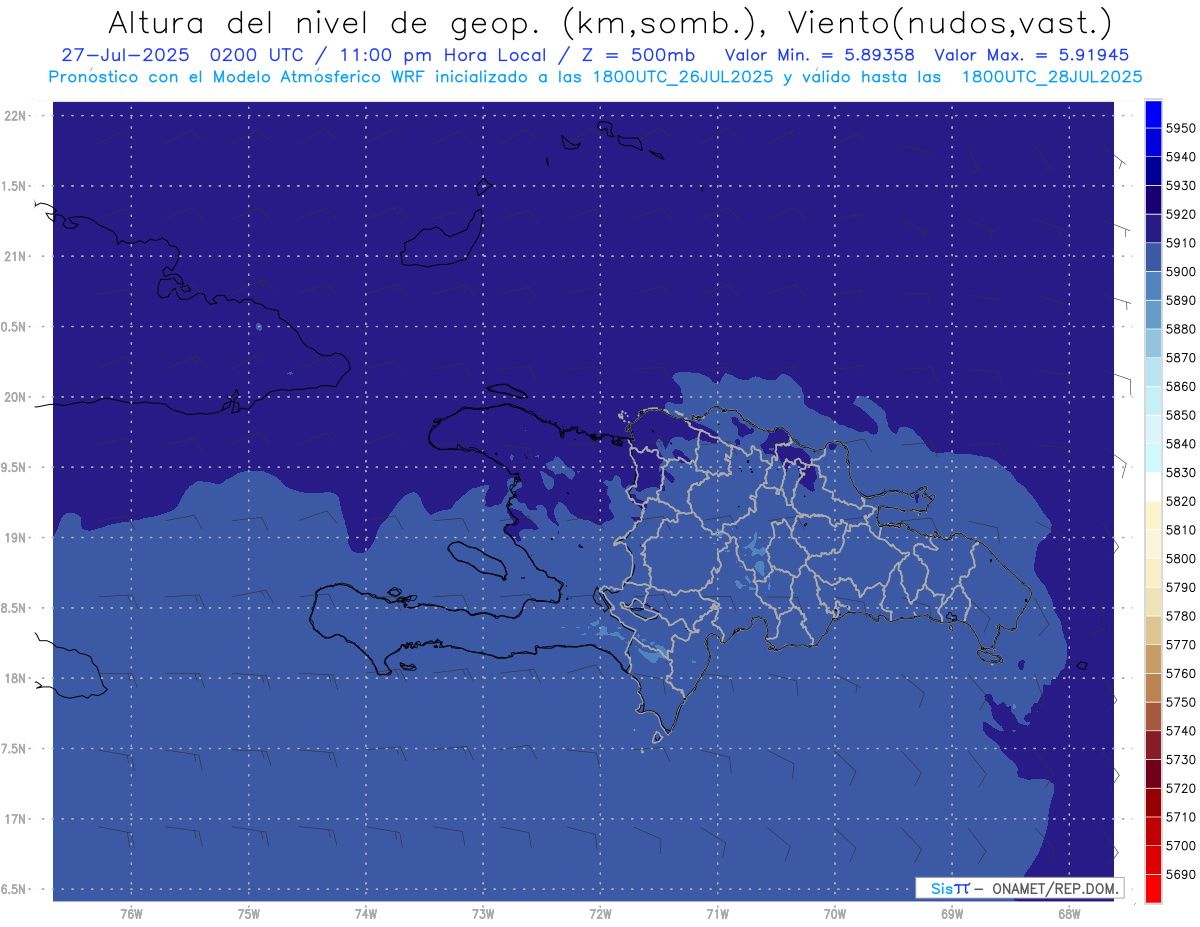Viewport: 1200px width, 927px height.
Task: Click the 73W longitude label
Action: click(483, 914)
